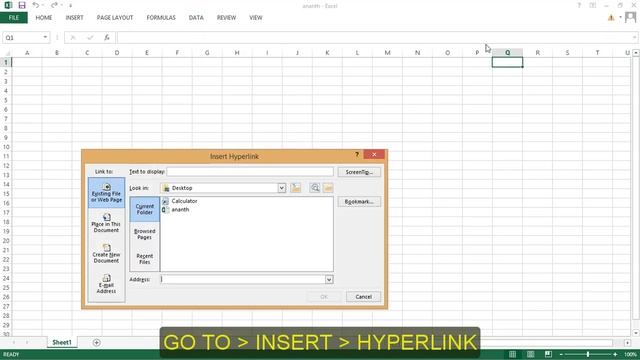Click the zoom out minus button
This screenshot has width=640, height=360.
point(561,354)
